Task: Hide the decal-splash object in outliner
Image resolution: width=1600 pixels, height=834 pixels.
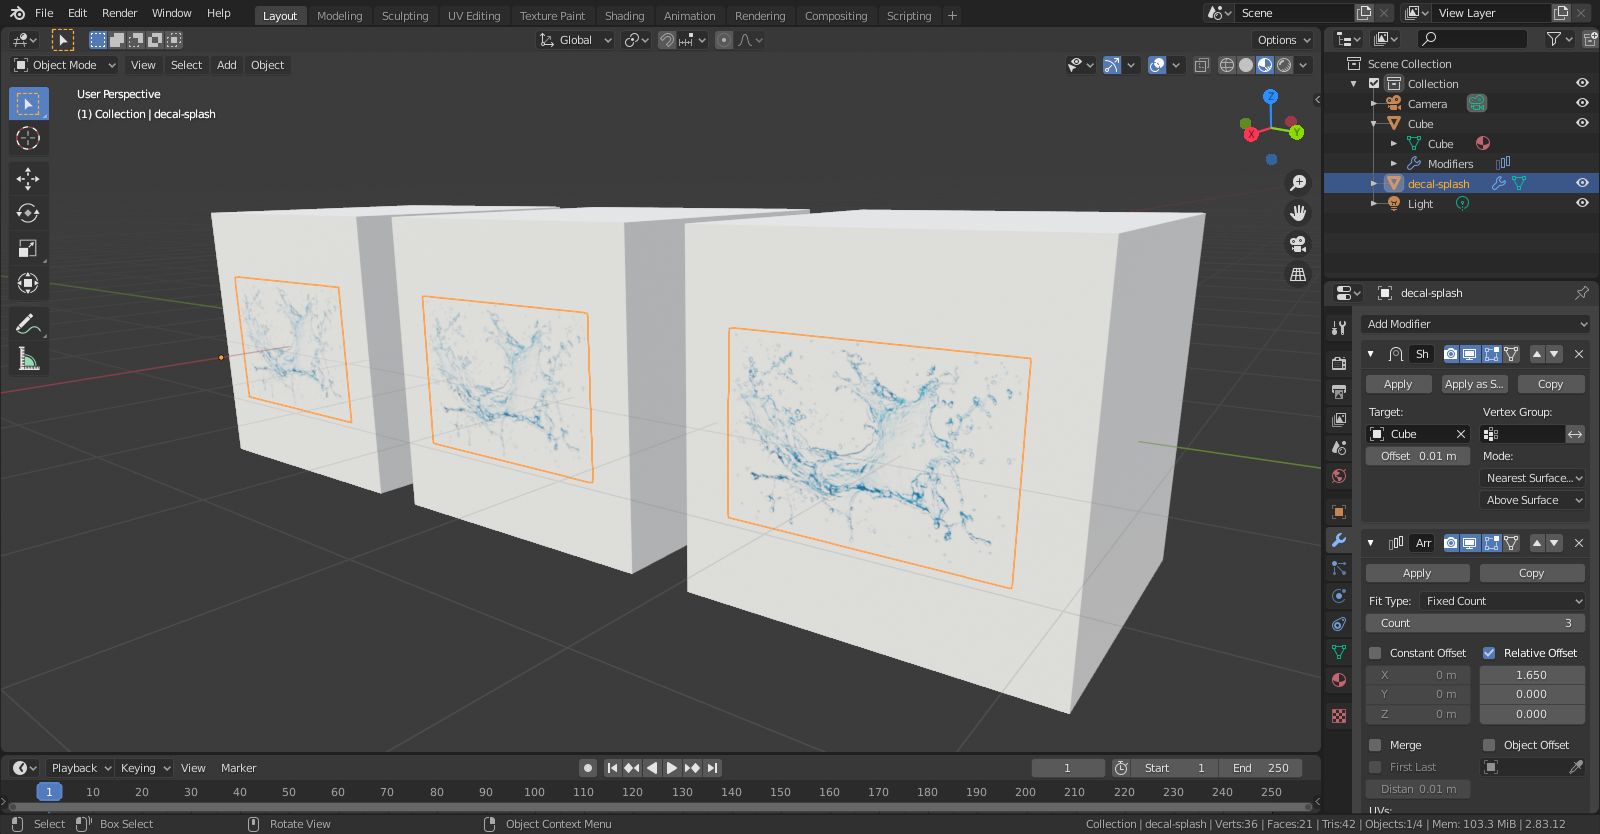Action: 1582,184
